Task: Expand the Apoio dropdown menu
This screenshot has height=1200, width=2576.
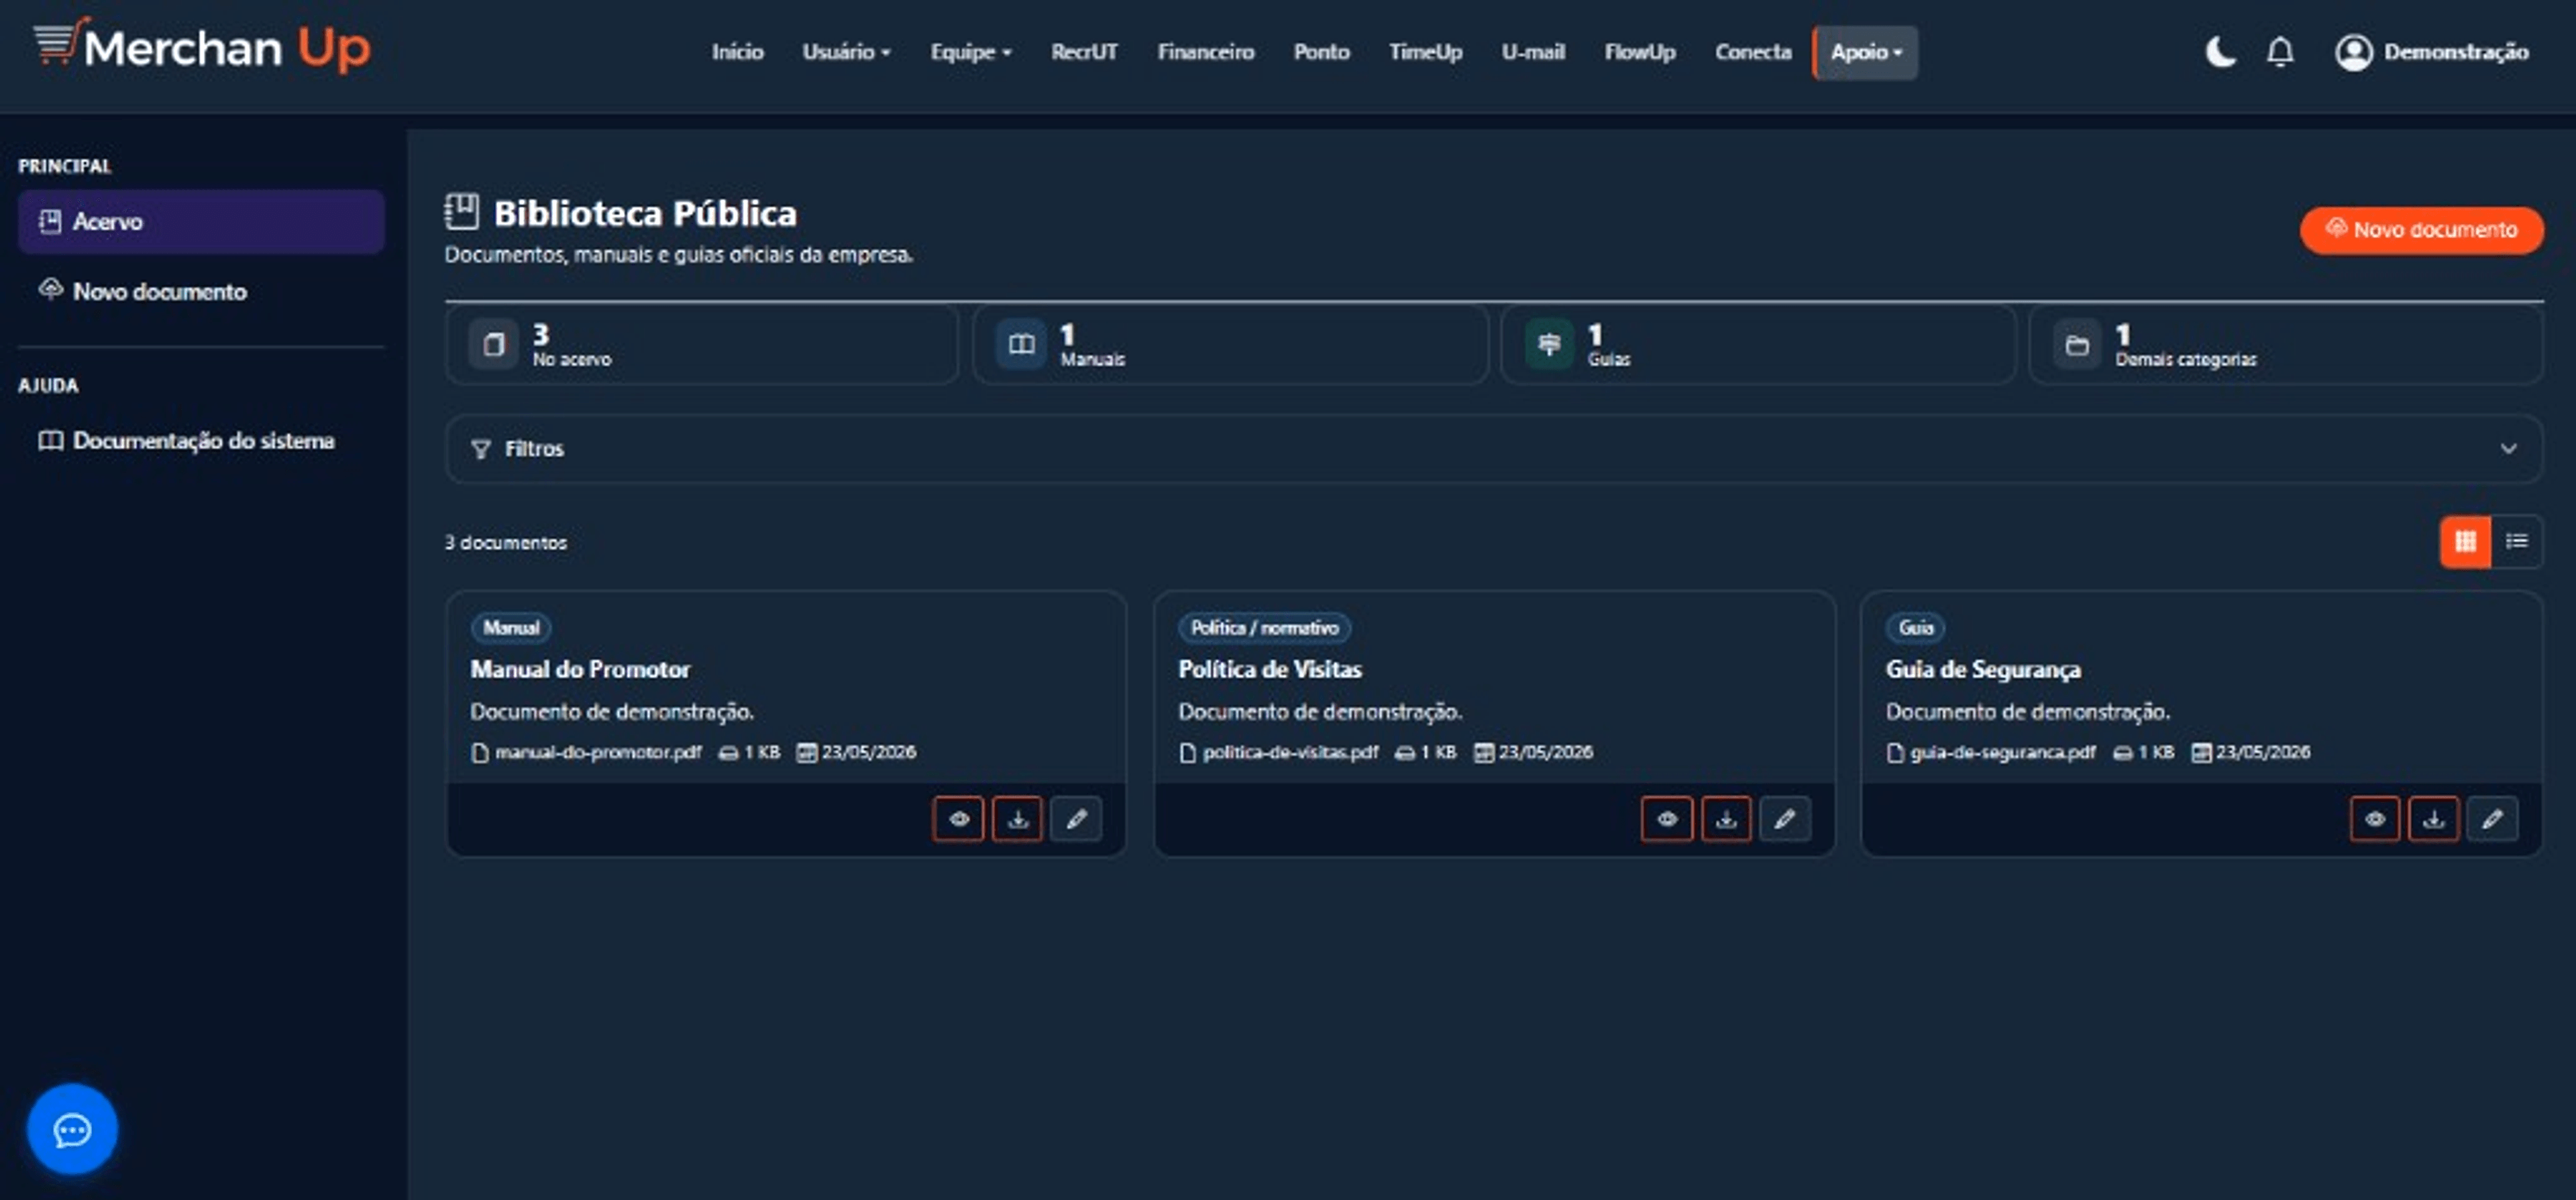Action: point(1866,52)
